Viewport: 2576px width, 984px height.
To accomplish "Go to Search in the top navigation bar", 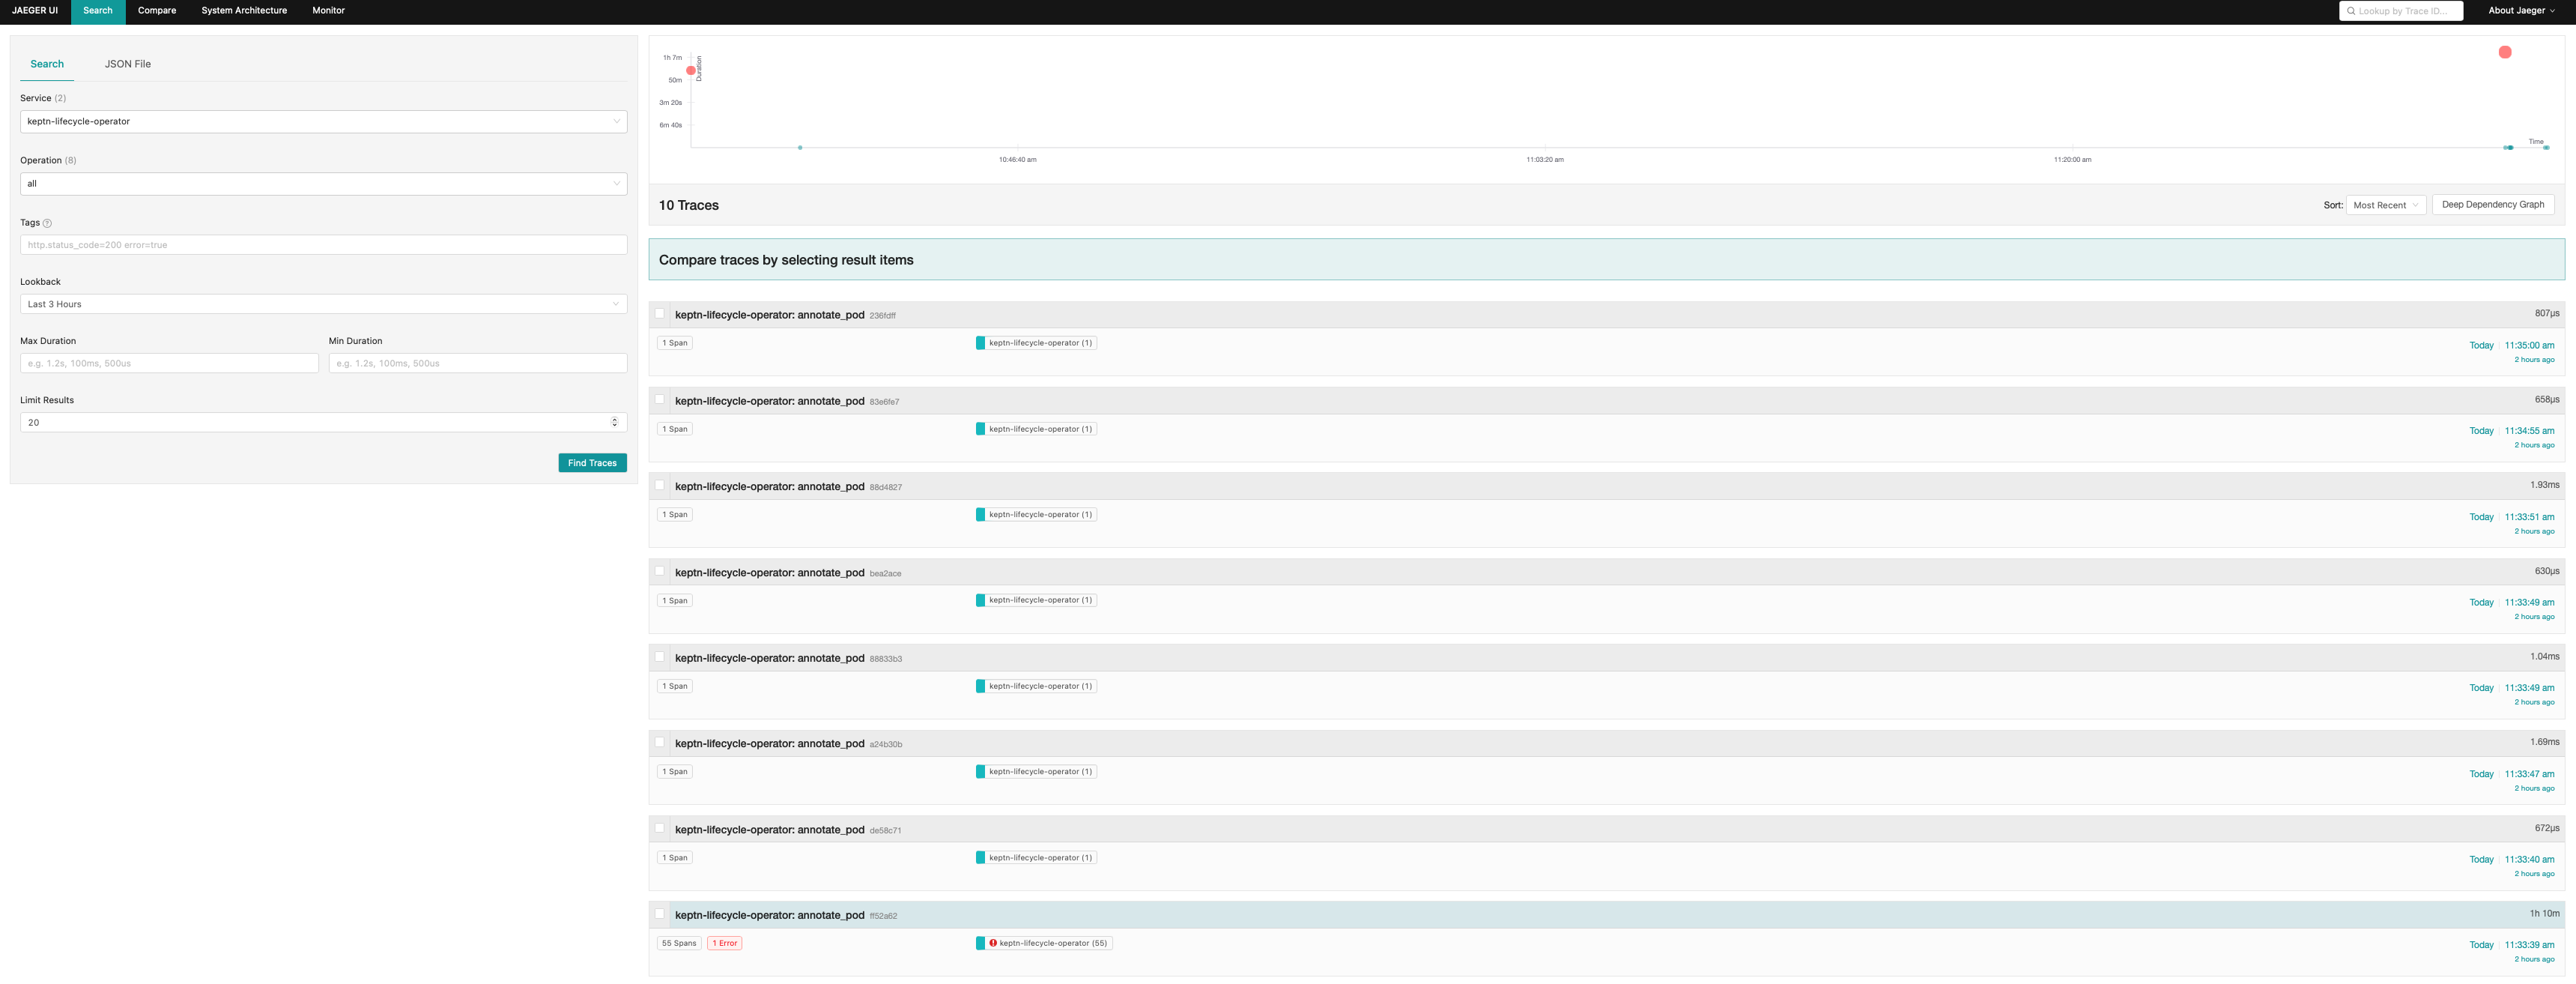I will pyautogui.click(x=98, y=11).
